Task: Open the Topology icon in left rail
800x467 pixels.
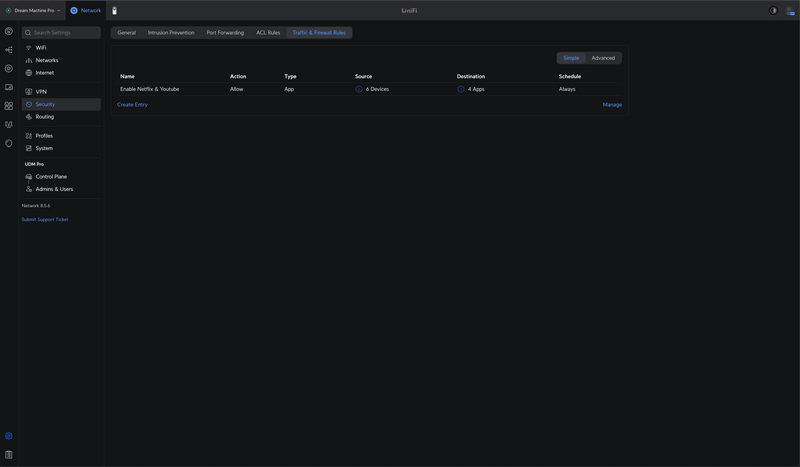Action: pyautogui.click(x=9, y=50)
